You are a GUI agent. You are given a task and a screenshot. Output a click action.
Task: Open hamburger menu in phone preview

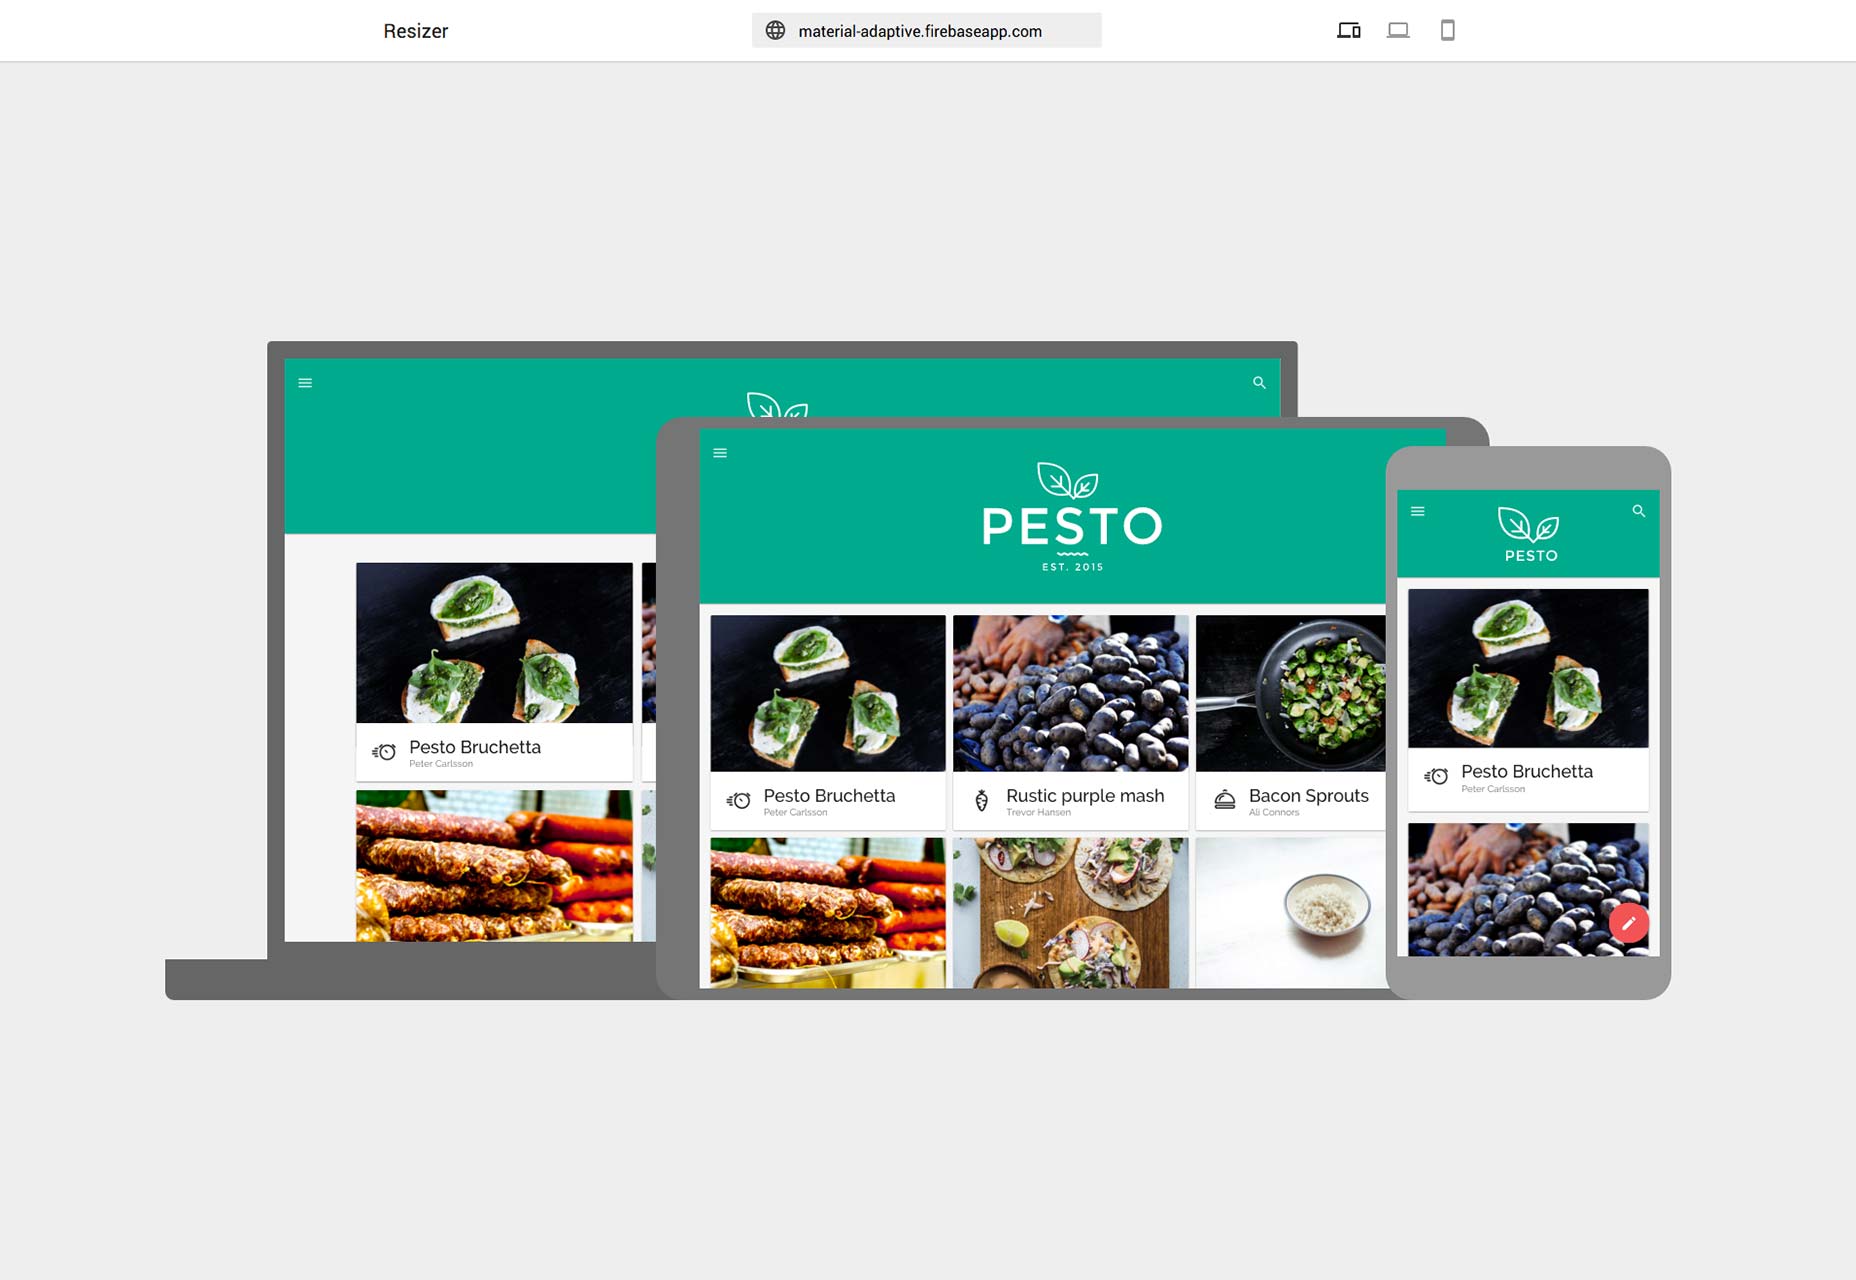click(1417, 511)
